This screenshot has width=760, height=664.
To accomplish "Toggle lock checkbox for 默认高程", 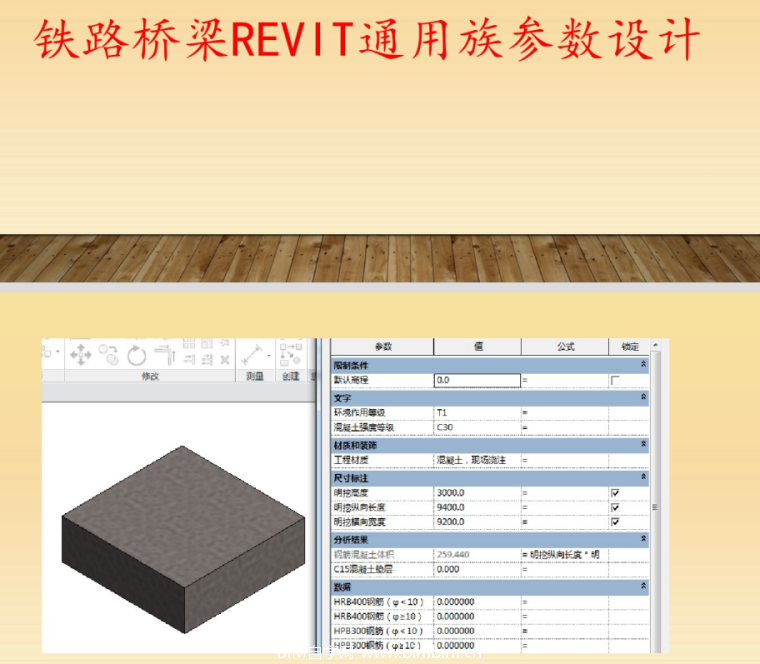I will tap(615, 380).
